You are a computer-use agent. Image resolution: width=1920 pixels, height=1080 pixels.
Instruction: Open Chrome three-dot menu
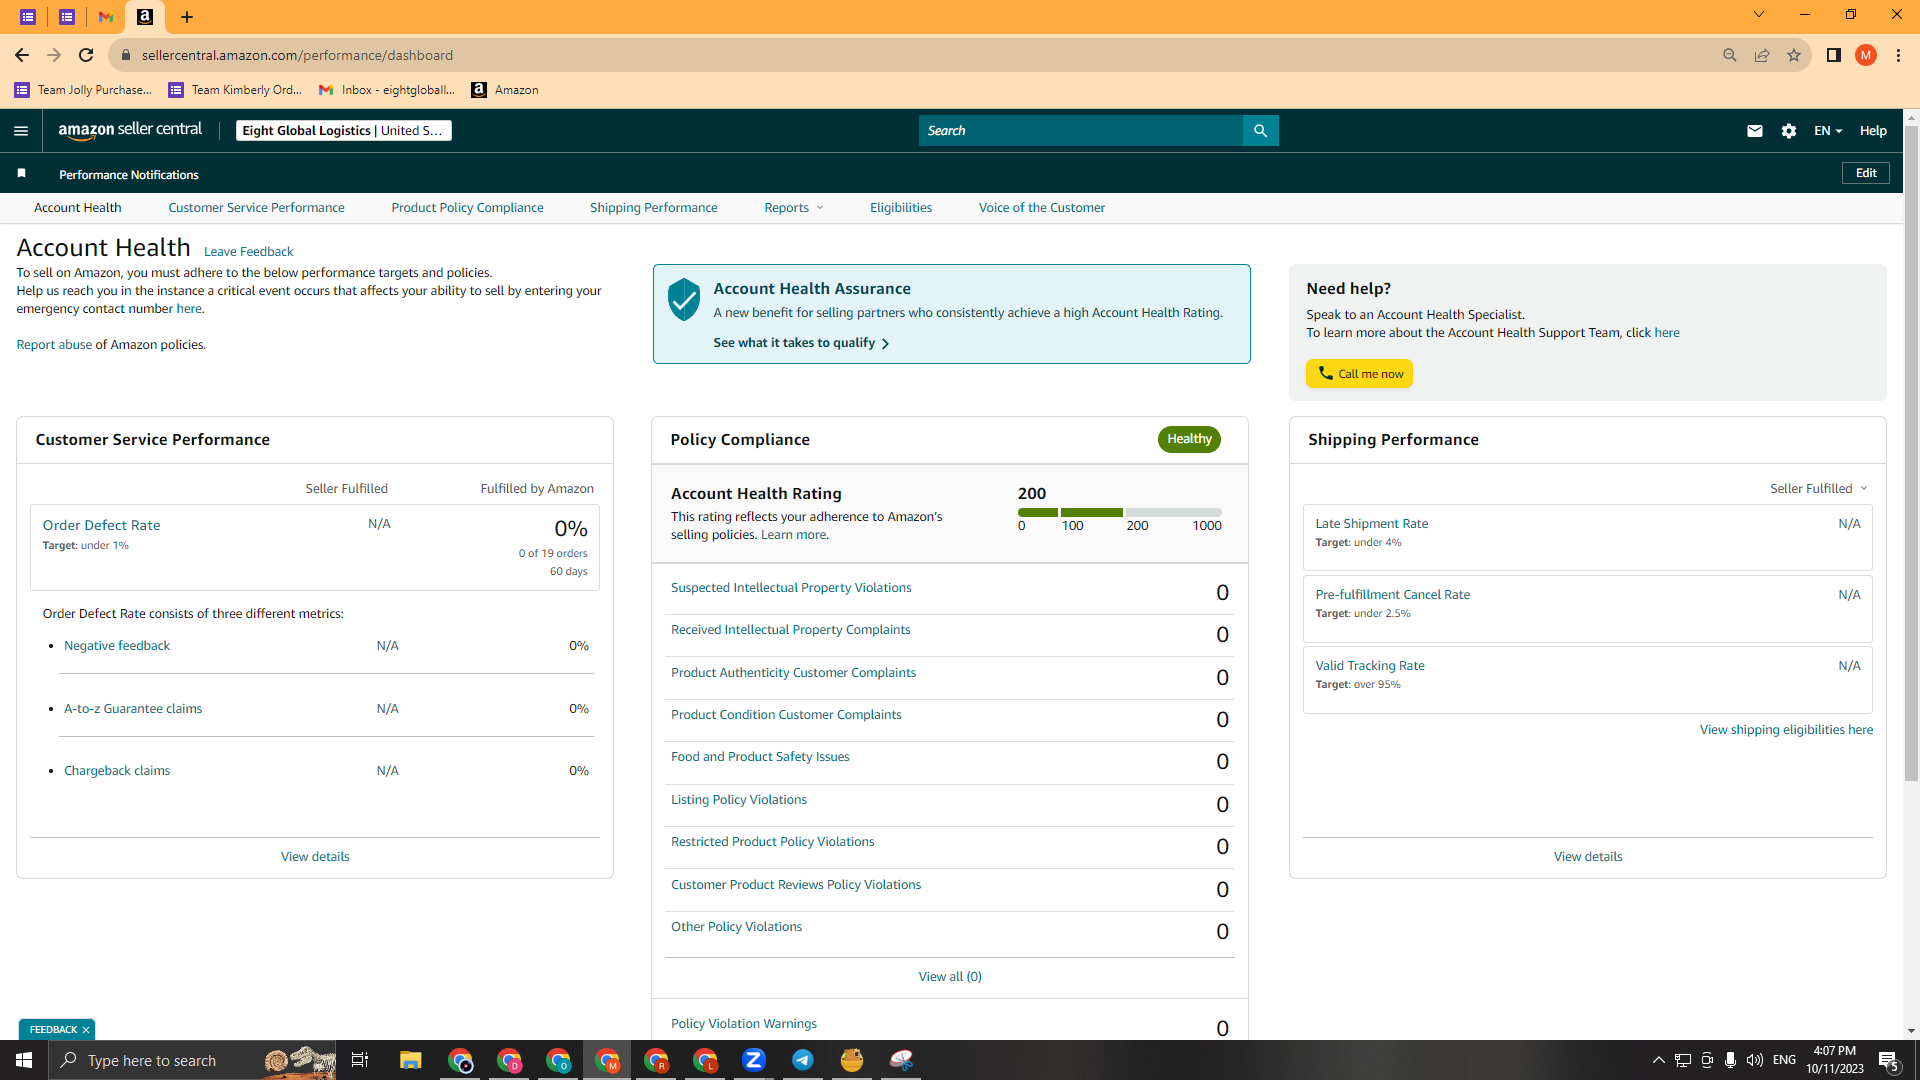pyautogui.click(x=1898, y=55)
